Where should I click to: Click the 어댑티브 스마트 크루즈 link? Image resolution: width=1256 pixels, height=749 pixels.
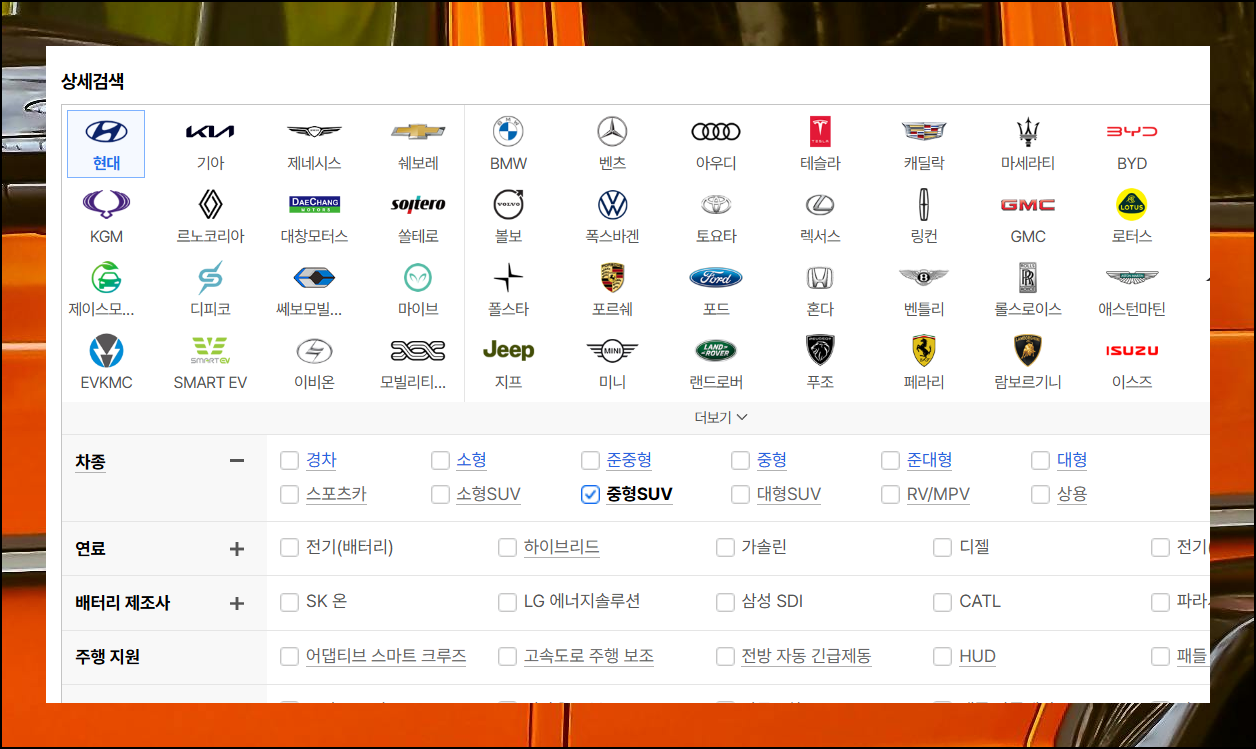click(386, 656)
